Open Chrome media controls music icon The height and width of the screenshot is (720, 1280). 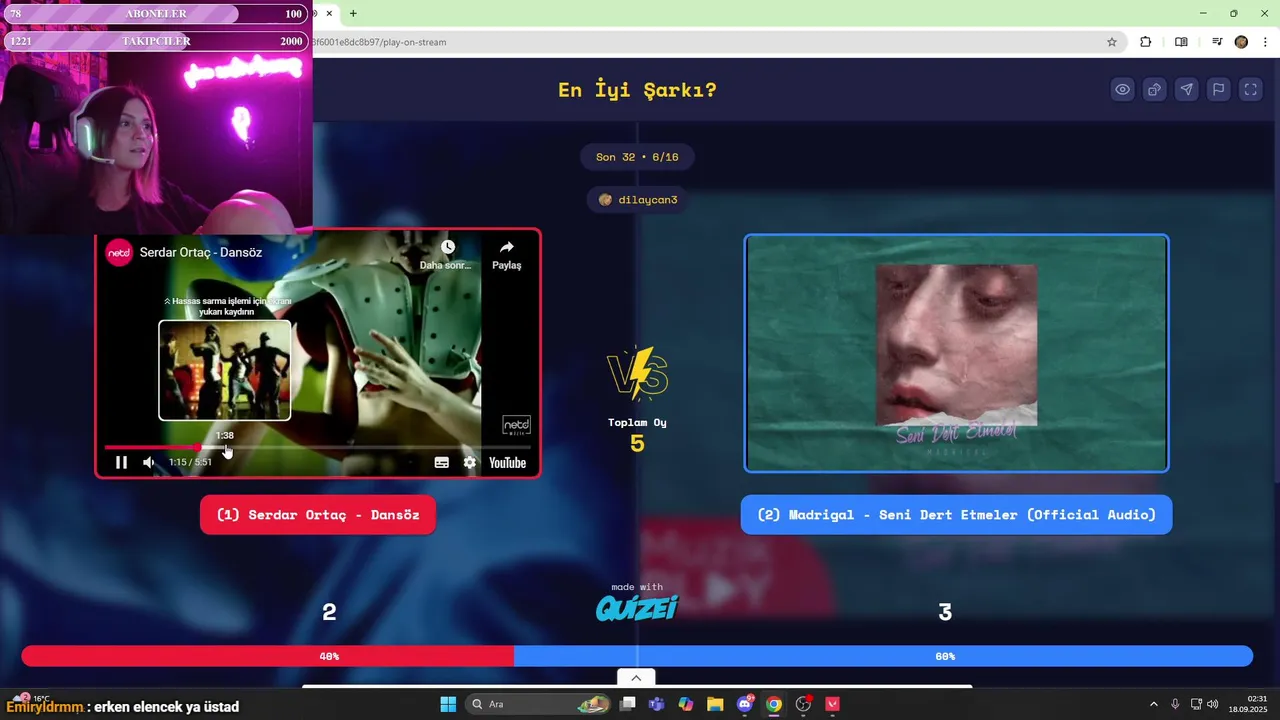pyautogui.click(x=1217, y=42)
